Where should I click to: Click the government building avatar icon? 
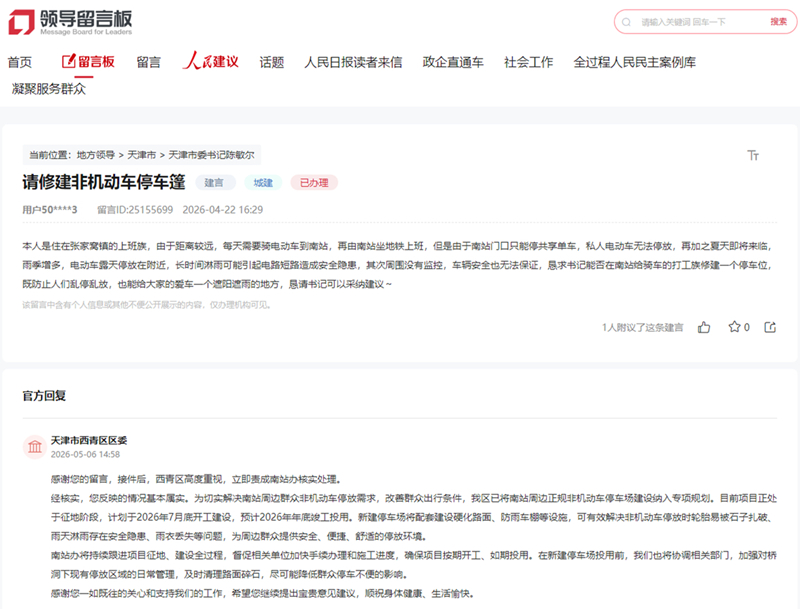pos(35,447)
